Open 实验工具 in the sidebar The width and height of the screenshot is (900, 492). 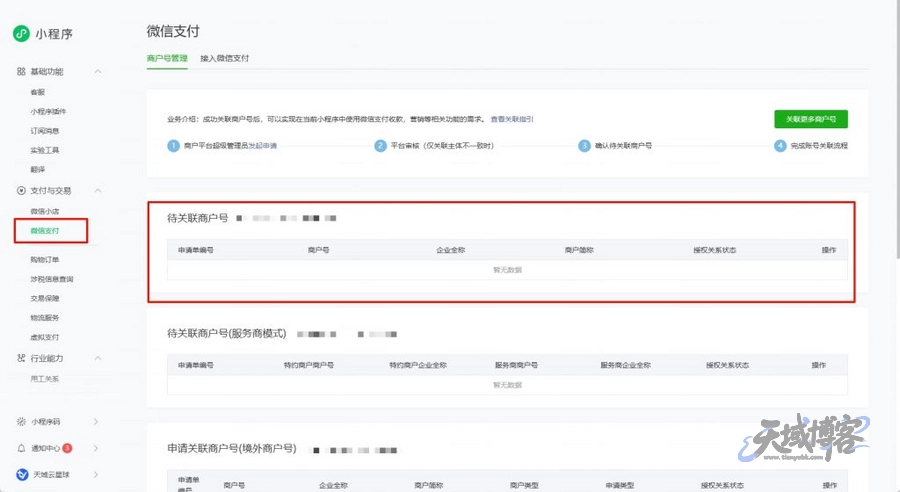point(45,150)
